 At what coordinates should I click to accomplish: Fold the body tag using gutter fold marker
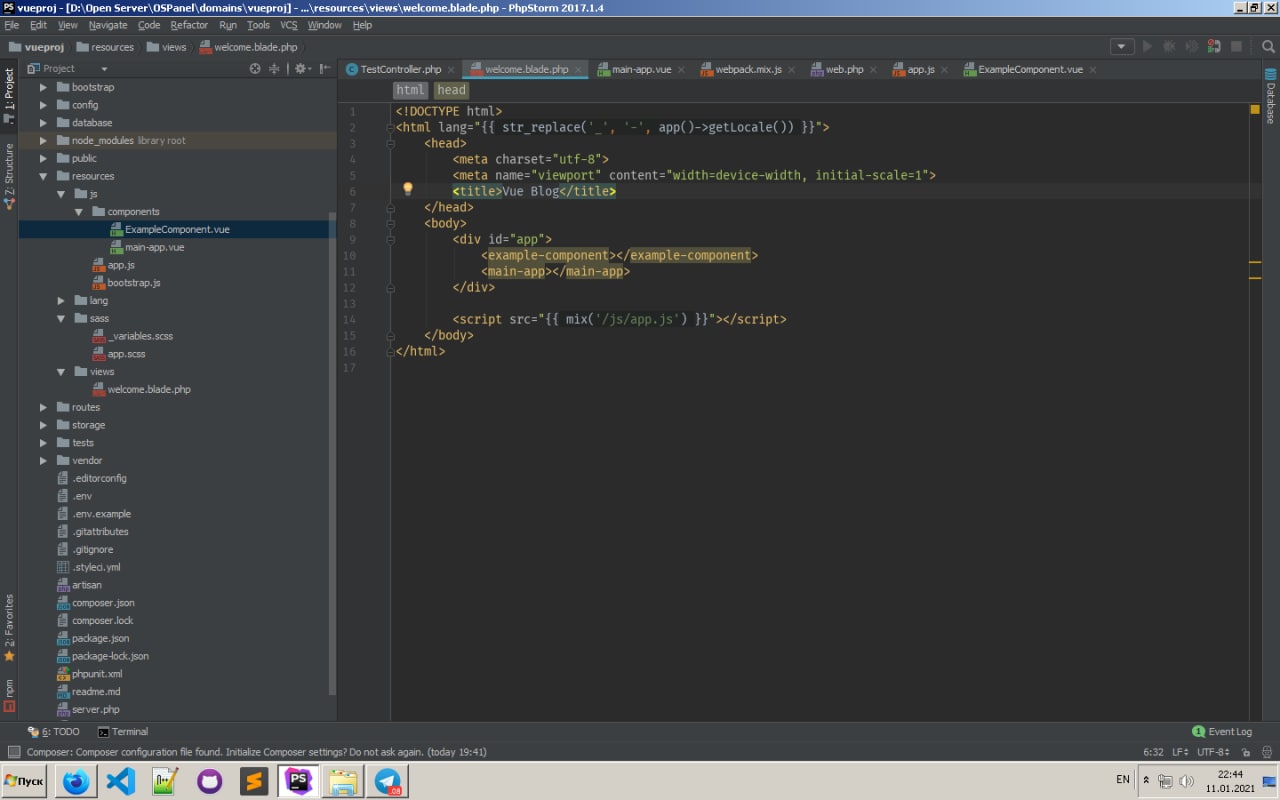pyautogui.click(x=390, y=224)
